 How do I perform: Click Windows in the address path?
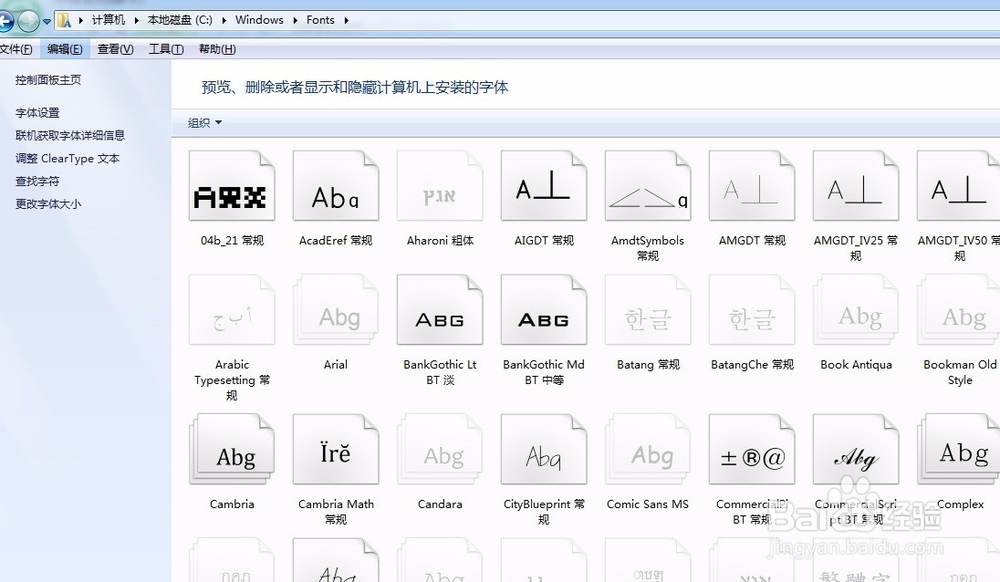(x=260, y=20)
